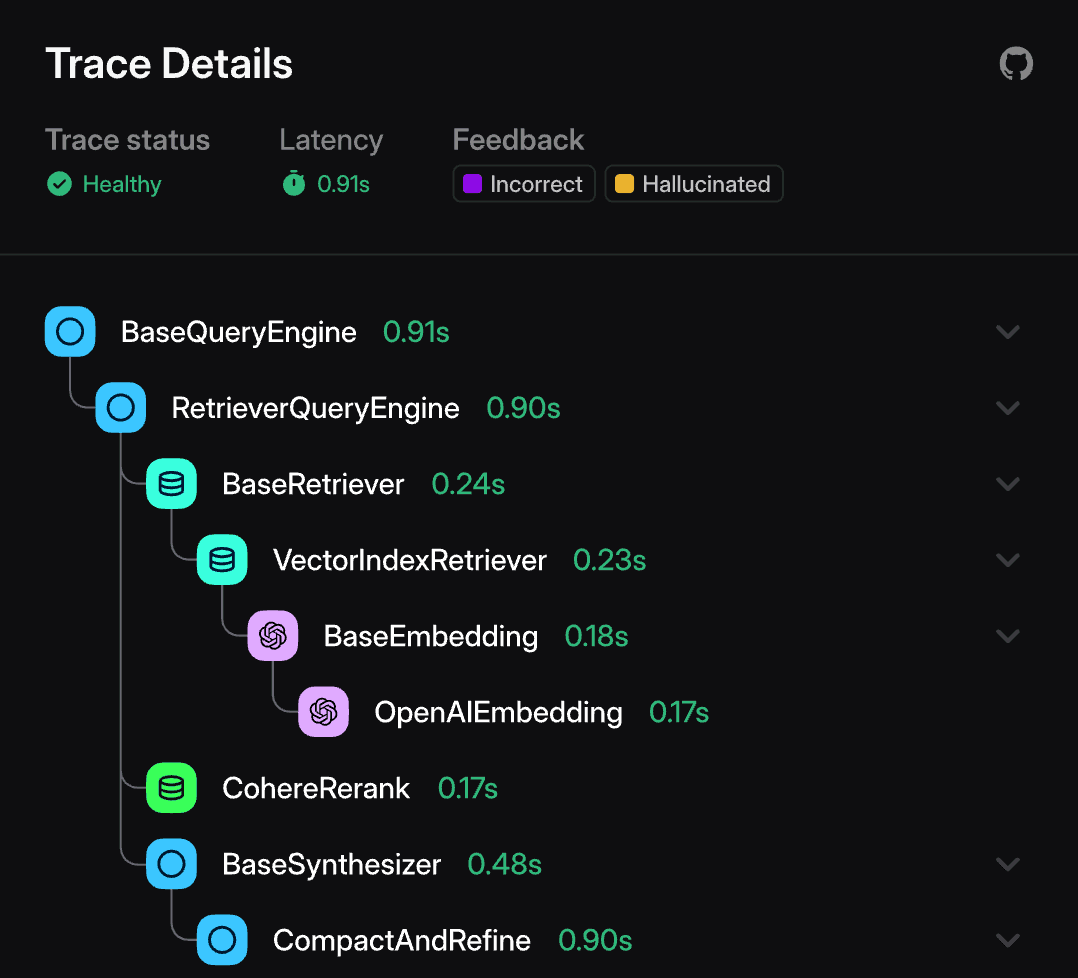Click the CohereRerank green database icon
This screenshot has height=978, width=1078.
[172, 788]
